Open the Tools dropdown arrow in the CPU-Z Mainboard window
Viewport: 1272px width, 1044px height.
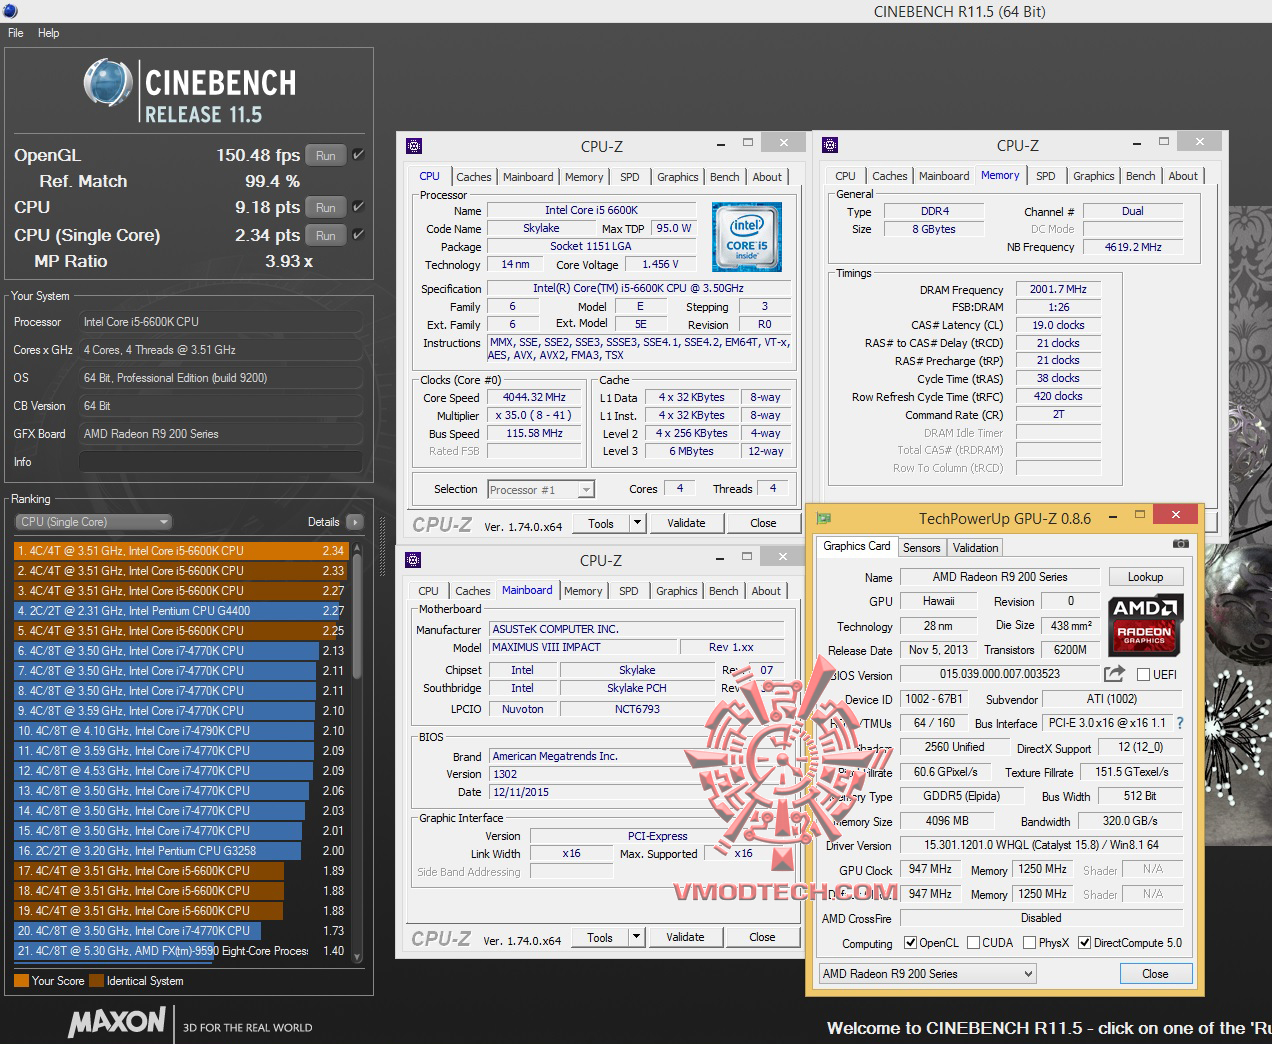636,937
